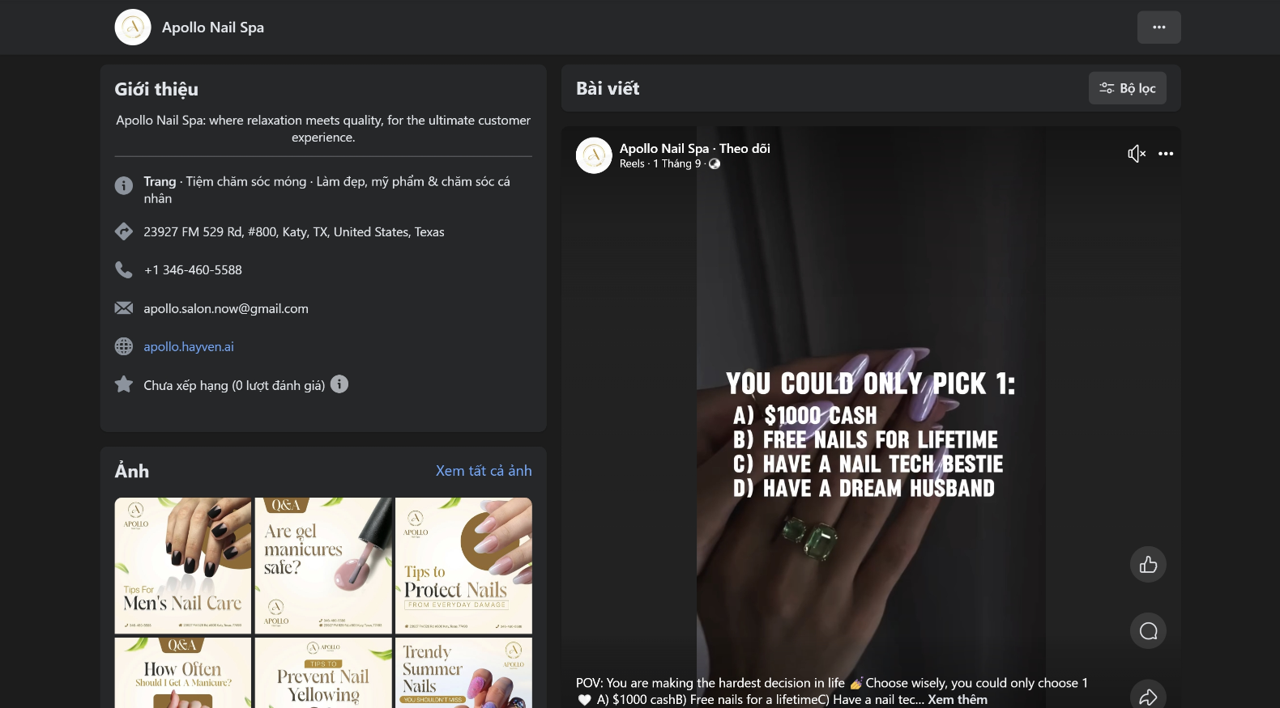The width and height of the screenshot is (1280, 708).
Task: Click the Apollo Nail Spa avatar in header
Action: coord(133,27)
